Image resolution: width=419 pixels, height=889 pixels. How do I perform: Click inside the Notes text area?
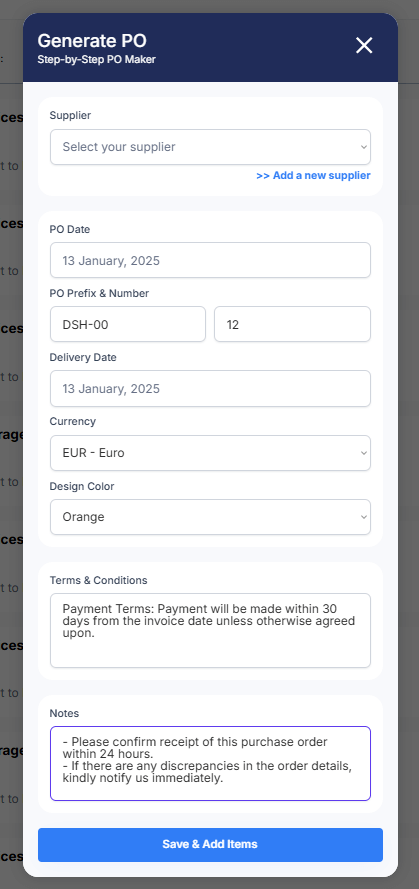(x=210, y=764)
